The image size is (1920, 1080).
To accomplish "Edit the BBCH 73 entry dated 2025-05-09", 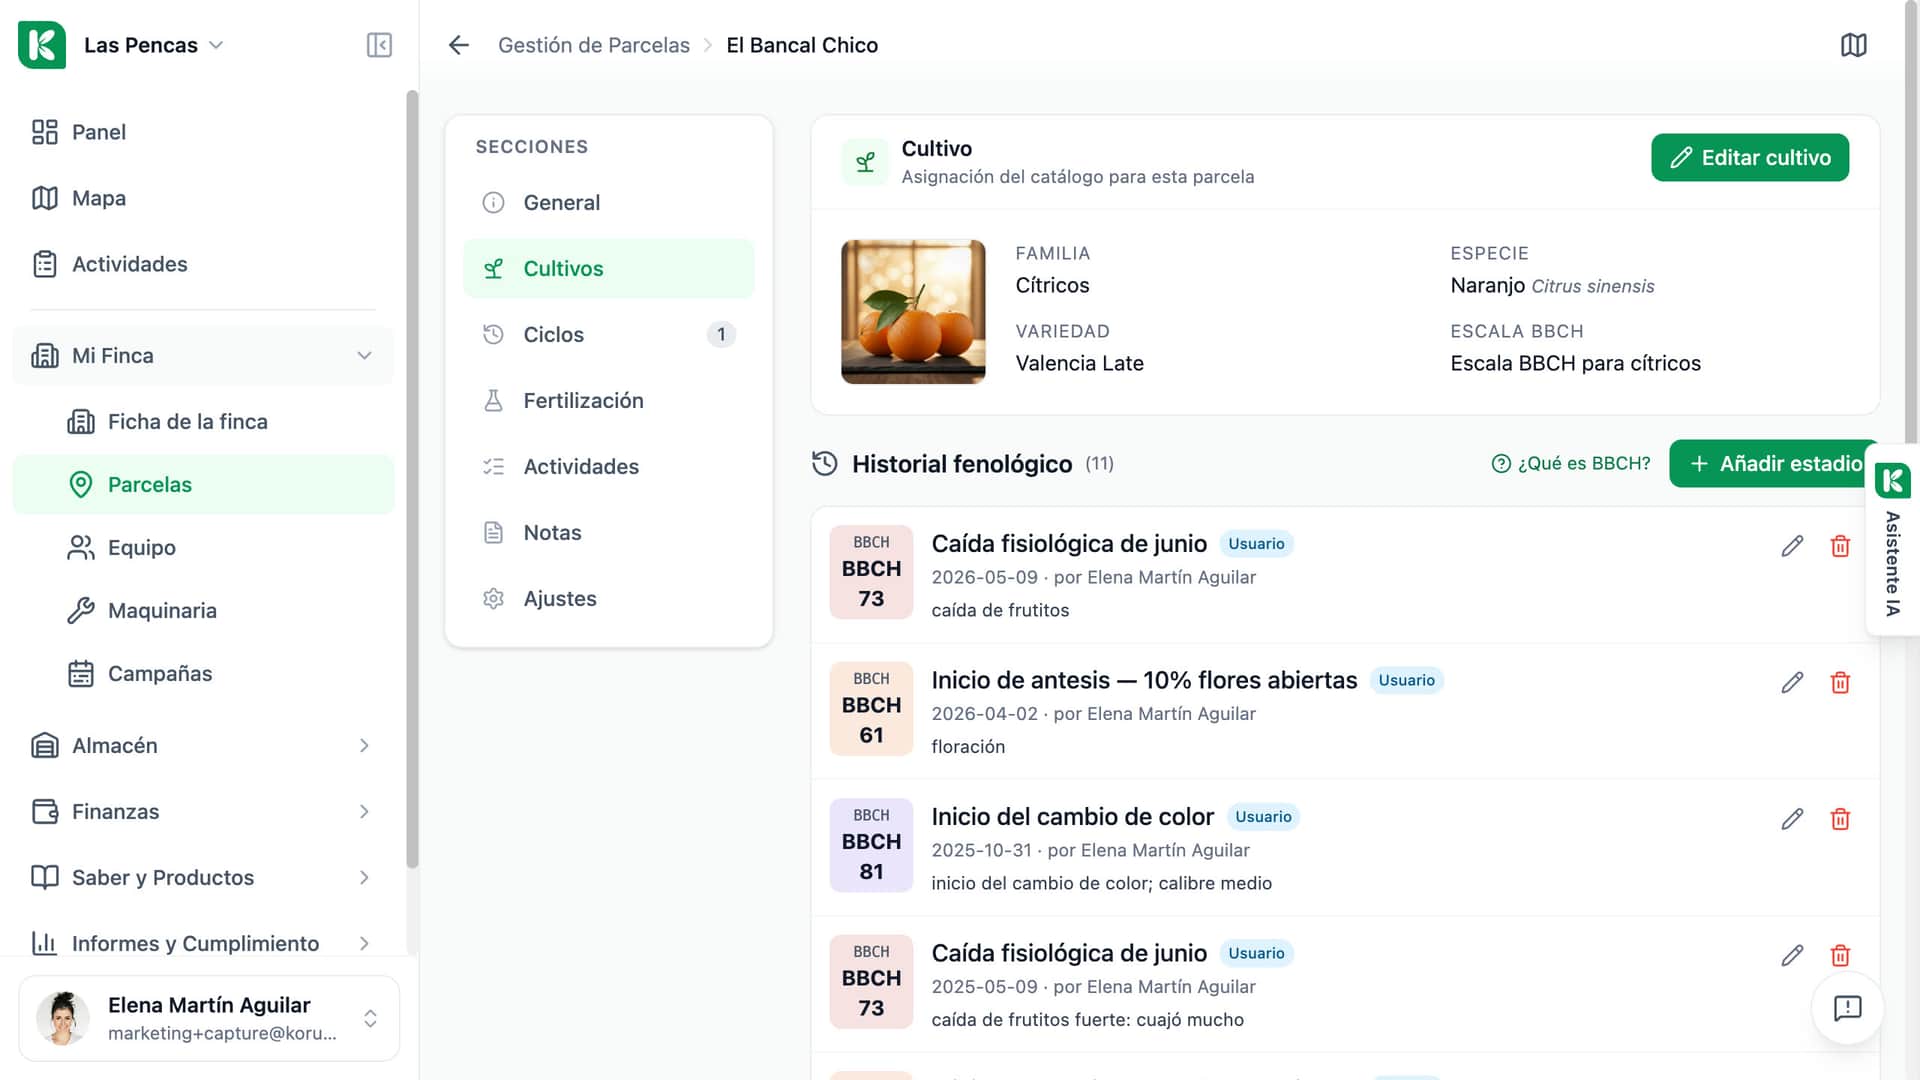I will click(1792, 955).
